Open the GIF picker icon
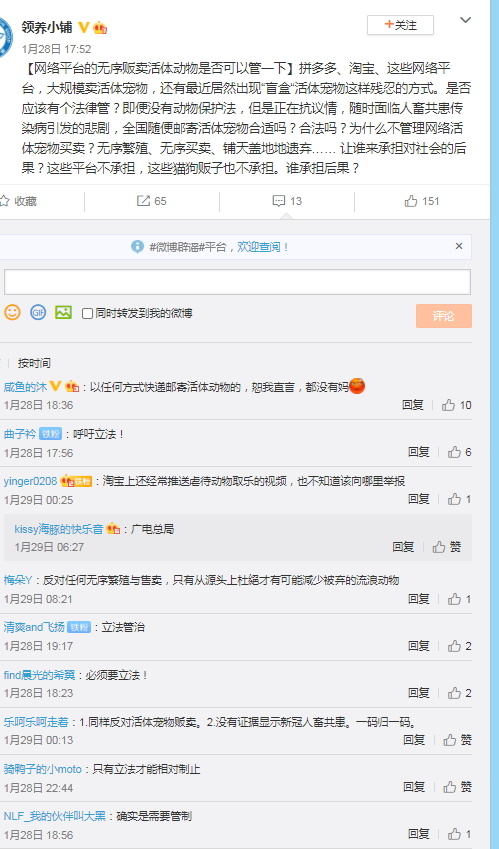The height and width of the screenshot is (849, 499). 38,312
